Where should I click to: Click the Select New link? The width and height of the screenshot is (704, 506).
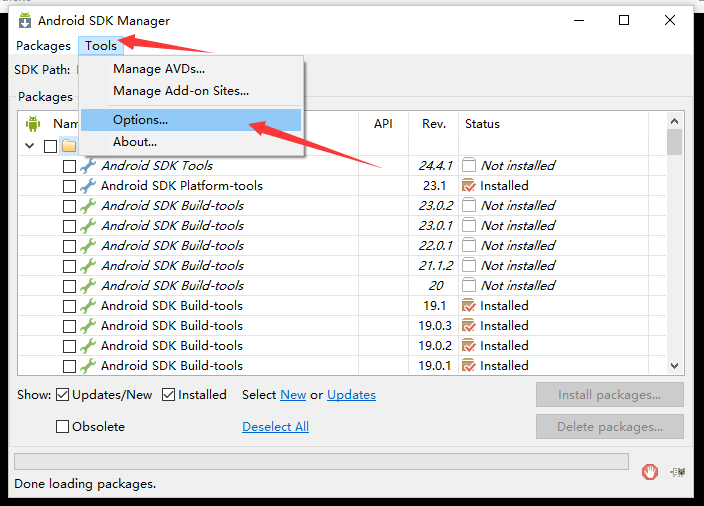pyautogui.click(x=293, y=395)
